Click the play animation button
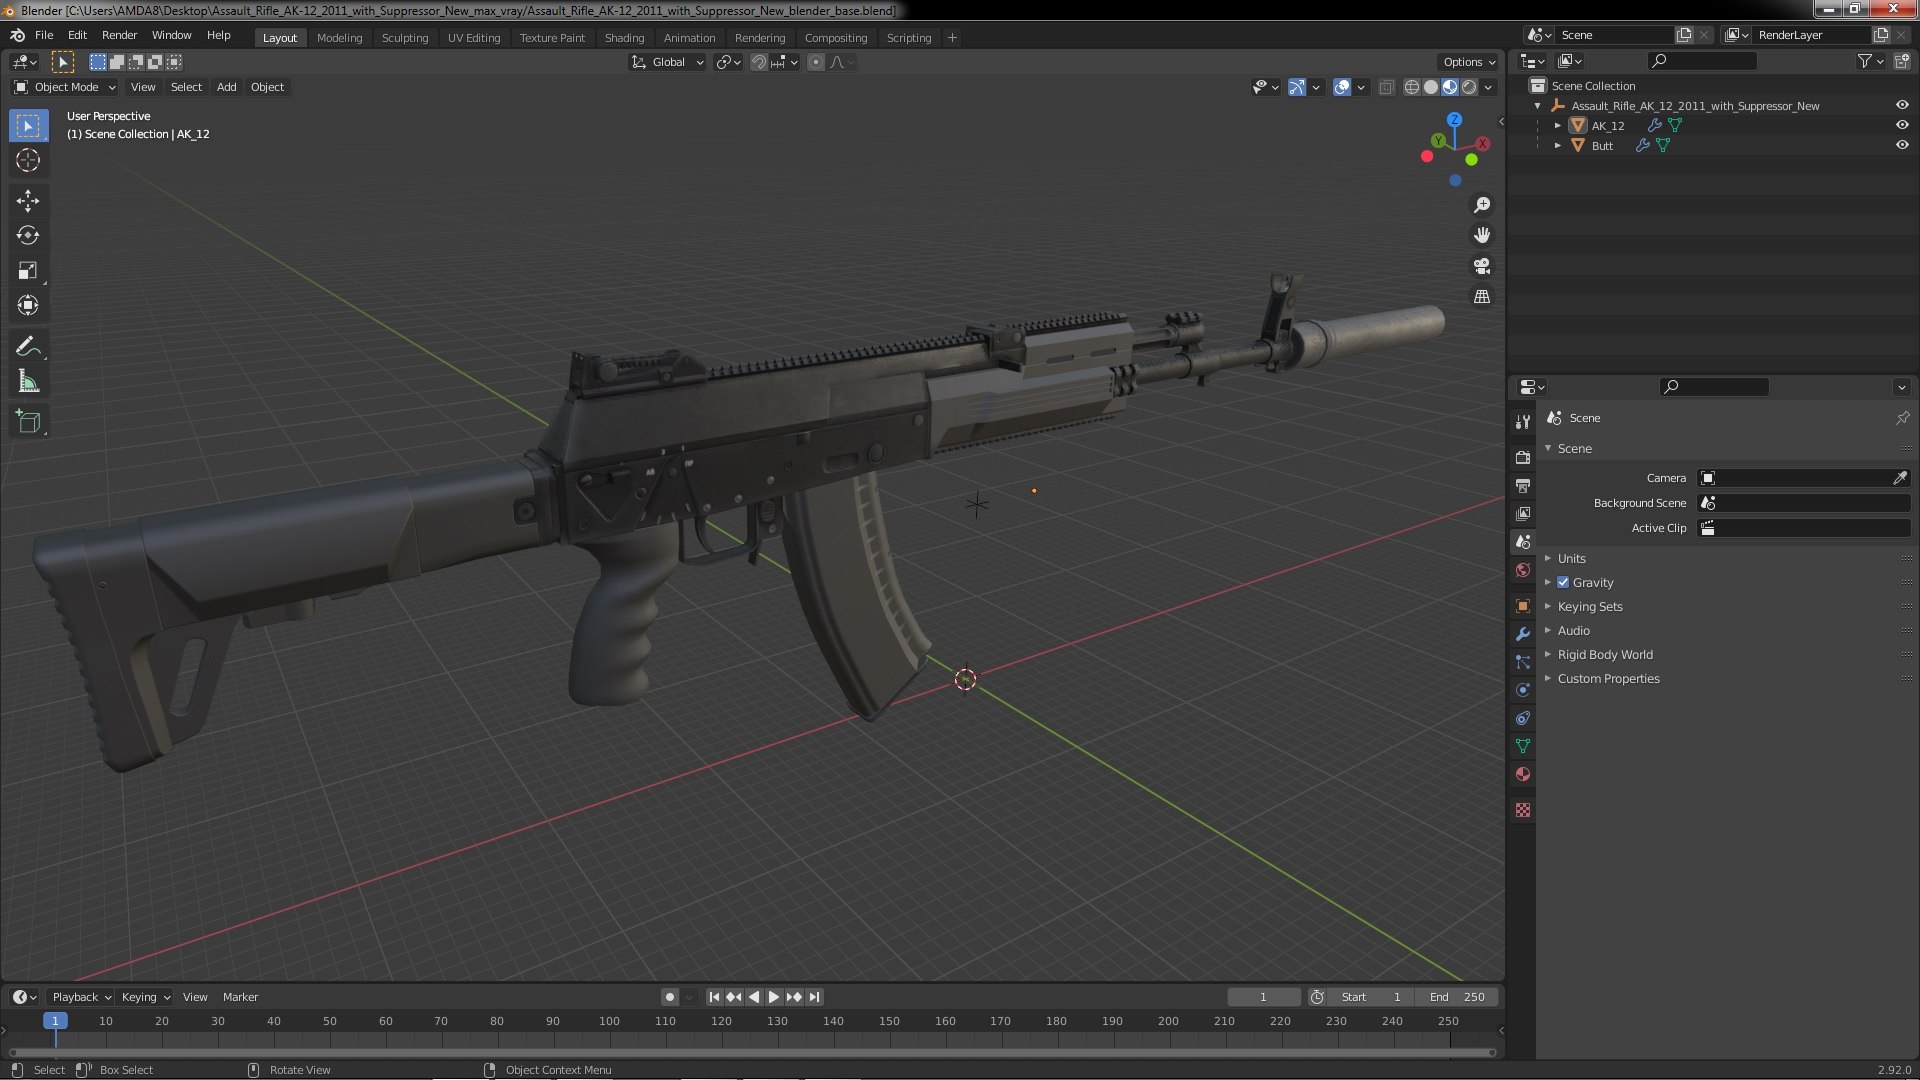Screen dimensions: 1920x1080 coord(773,997)
